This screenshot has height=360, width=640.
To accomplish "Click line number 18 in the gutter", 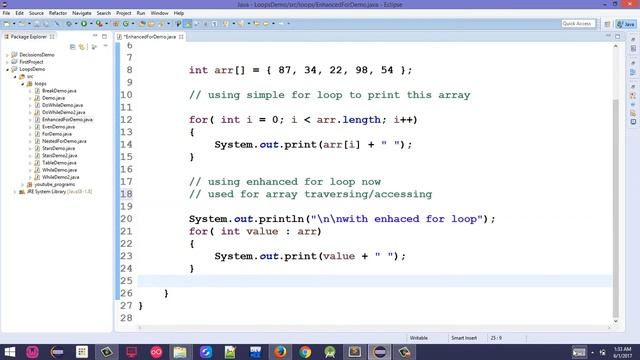I will click(x=127, y=194).
